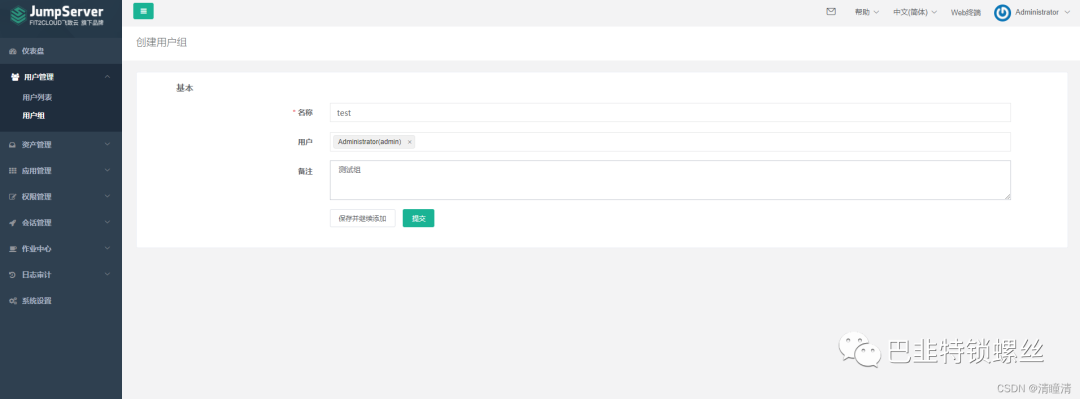
Task: Toggle sidebar with green hamburger button
Action: pyautogui.click(x=143, y=11)
